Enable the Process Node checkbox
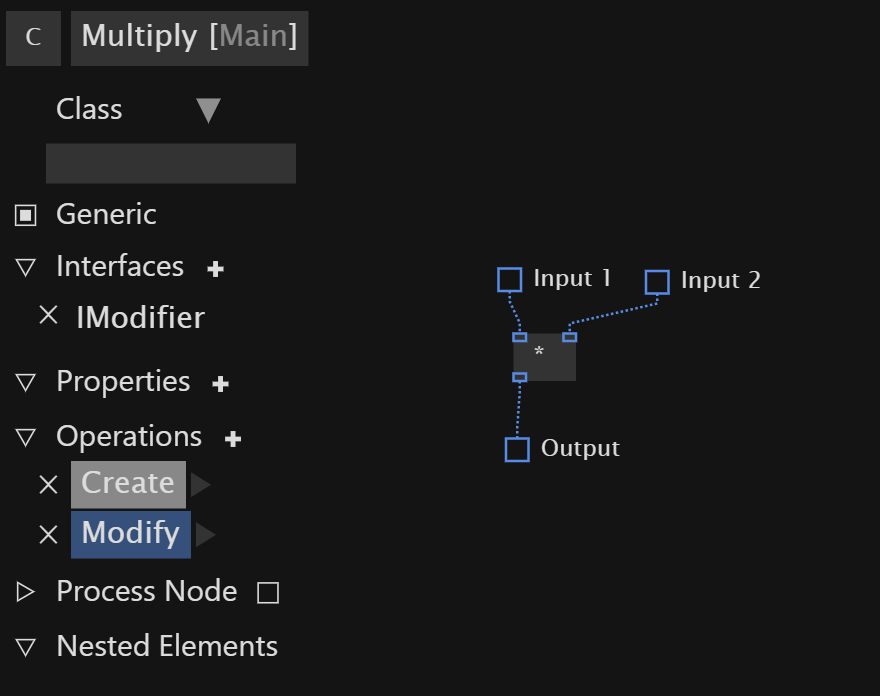The height and width of the screenshot is (696, 880). click(x=268, y=593)
